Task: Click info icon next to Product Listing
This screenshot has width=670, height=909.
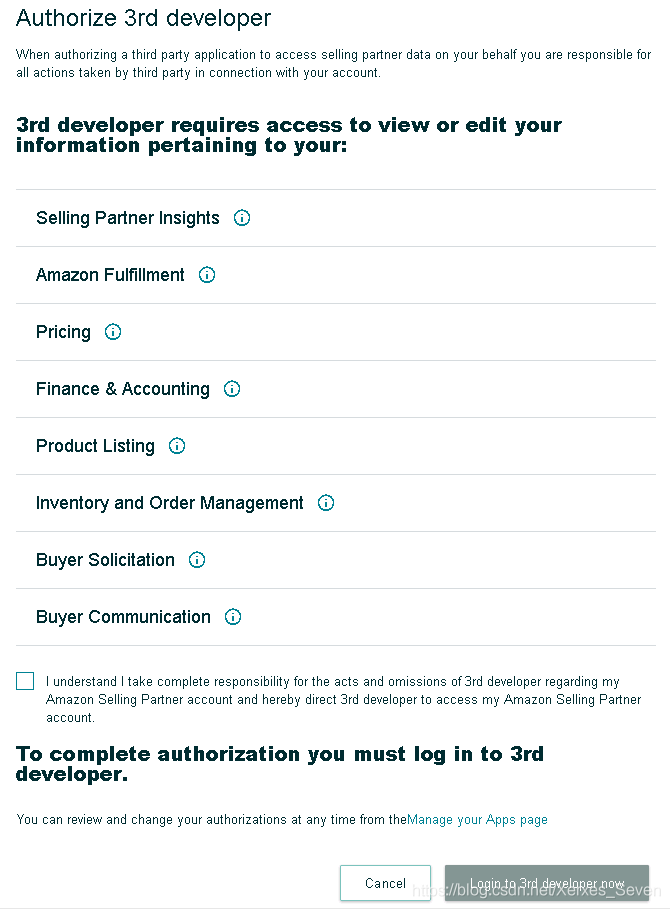Action: 177,445
